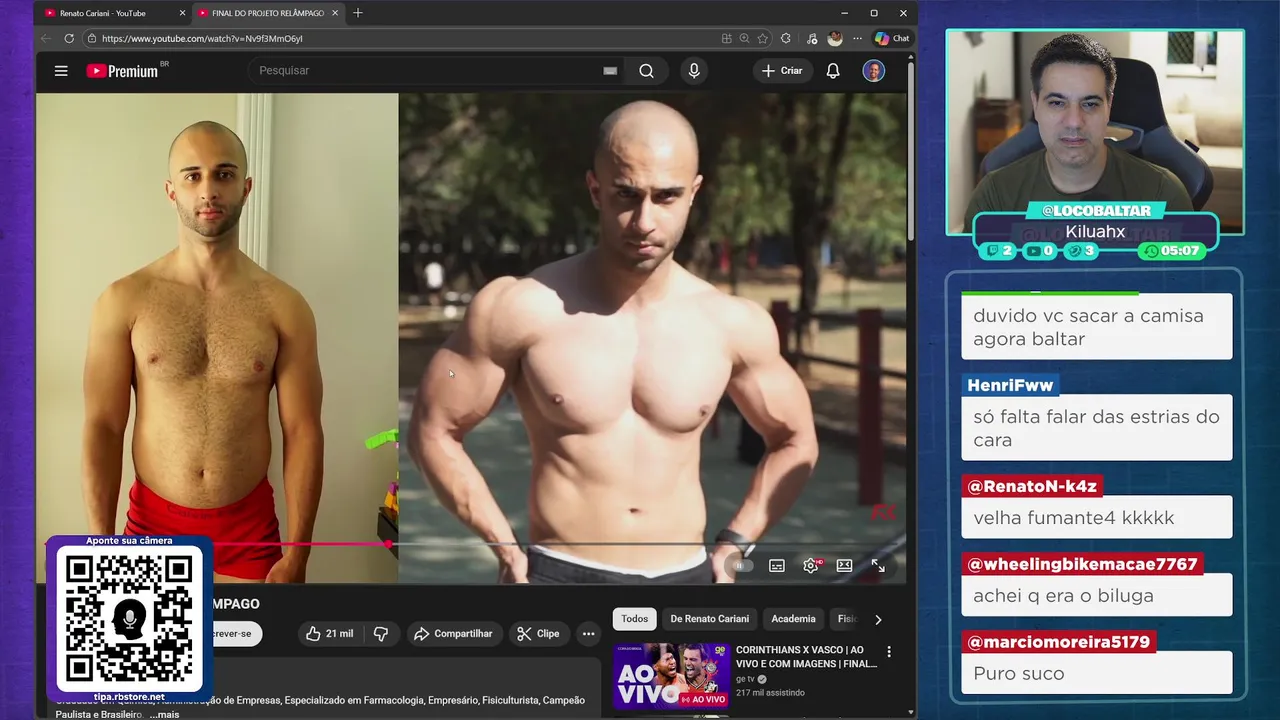The width and height of the screenshot is (1280, 720).
Task: Open the Copilot Chat button
Action: pyautogui.click(x=892, y=38)
